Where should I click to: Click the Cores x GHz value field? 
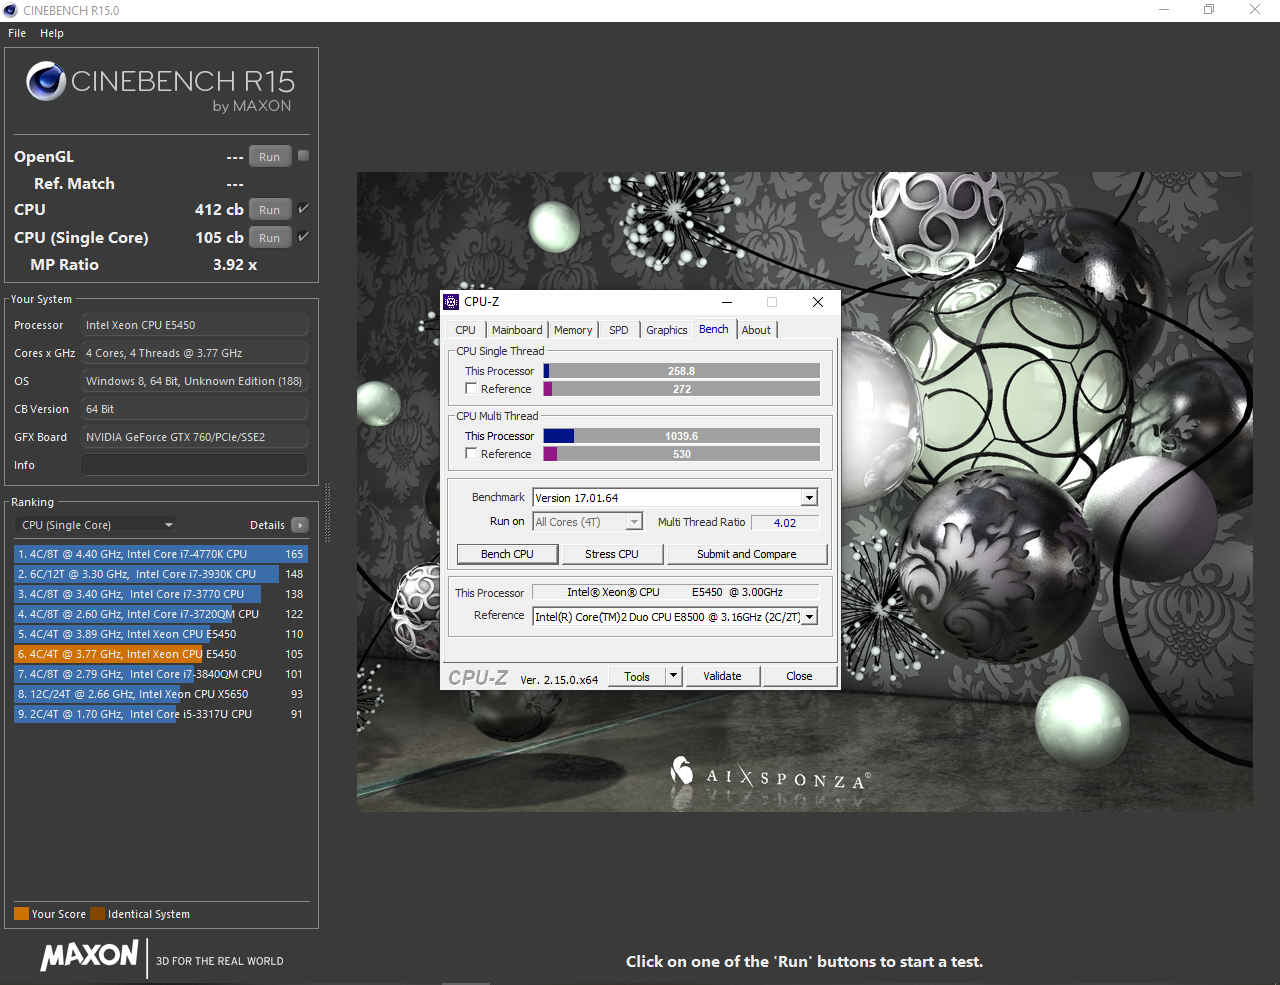click(194, 353)
